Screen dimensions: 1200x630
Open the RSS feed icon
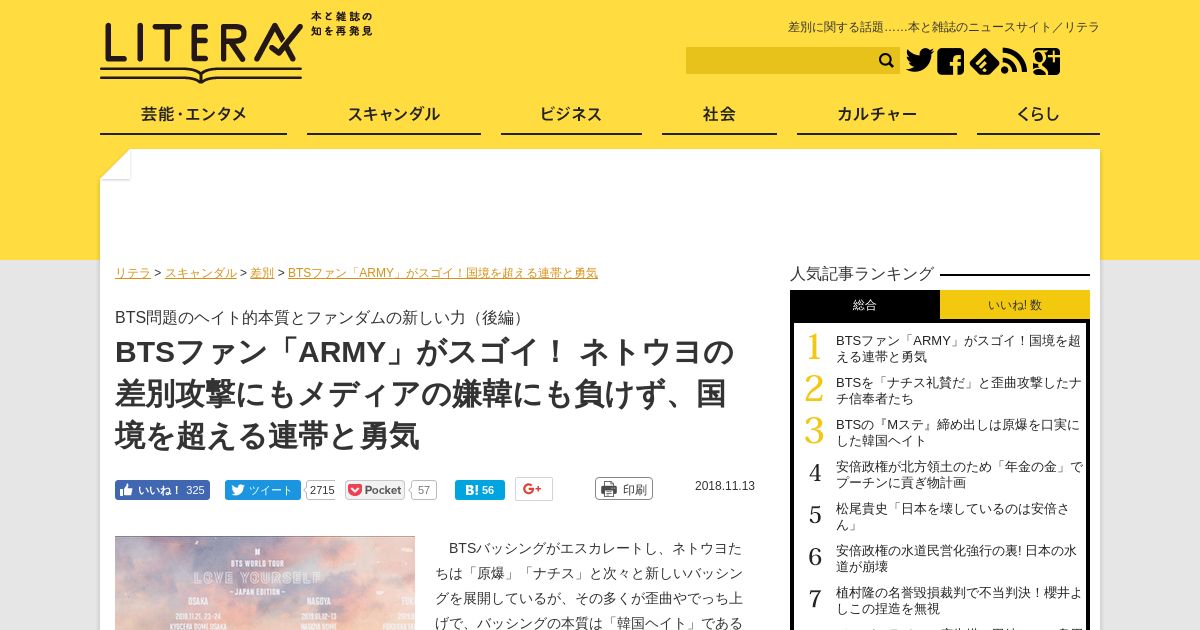[1014, 62]
